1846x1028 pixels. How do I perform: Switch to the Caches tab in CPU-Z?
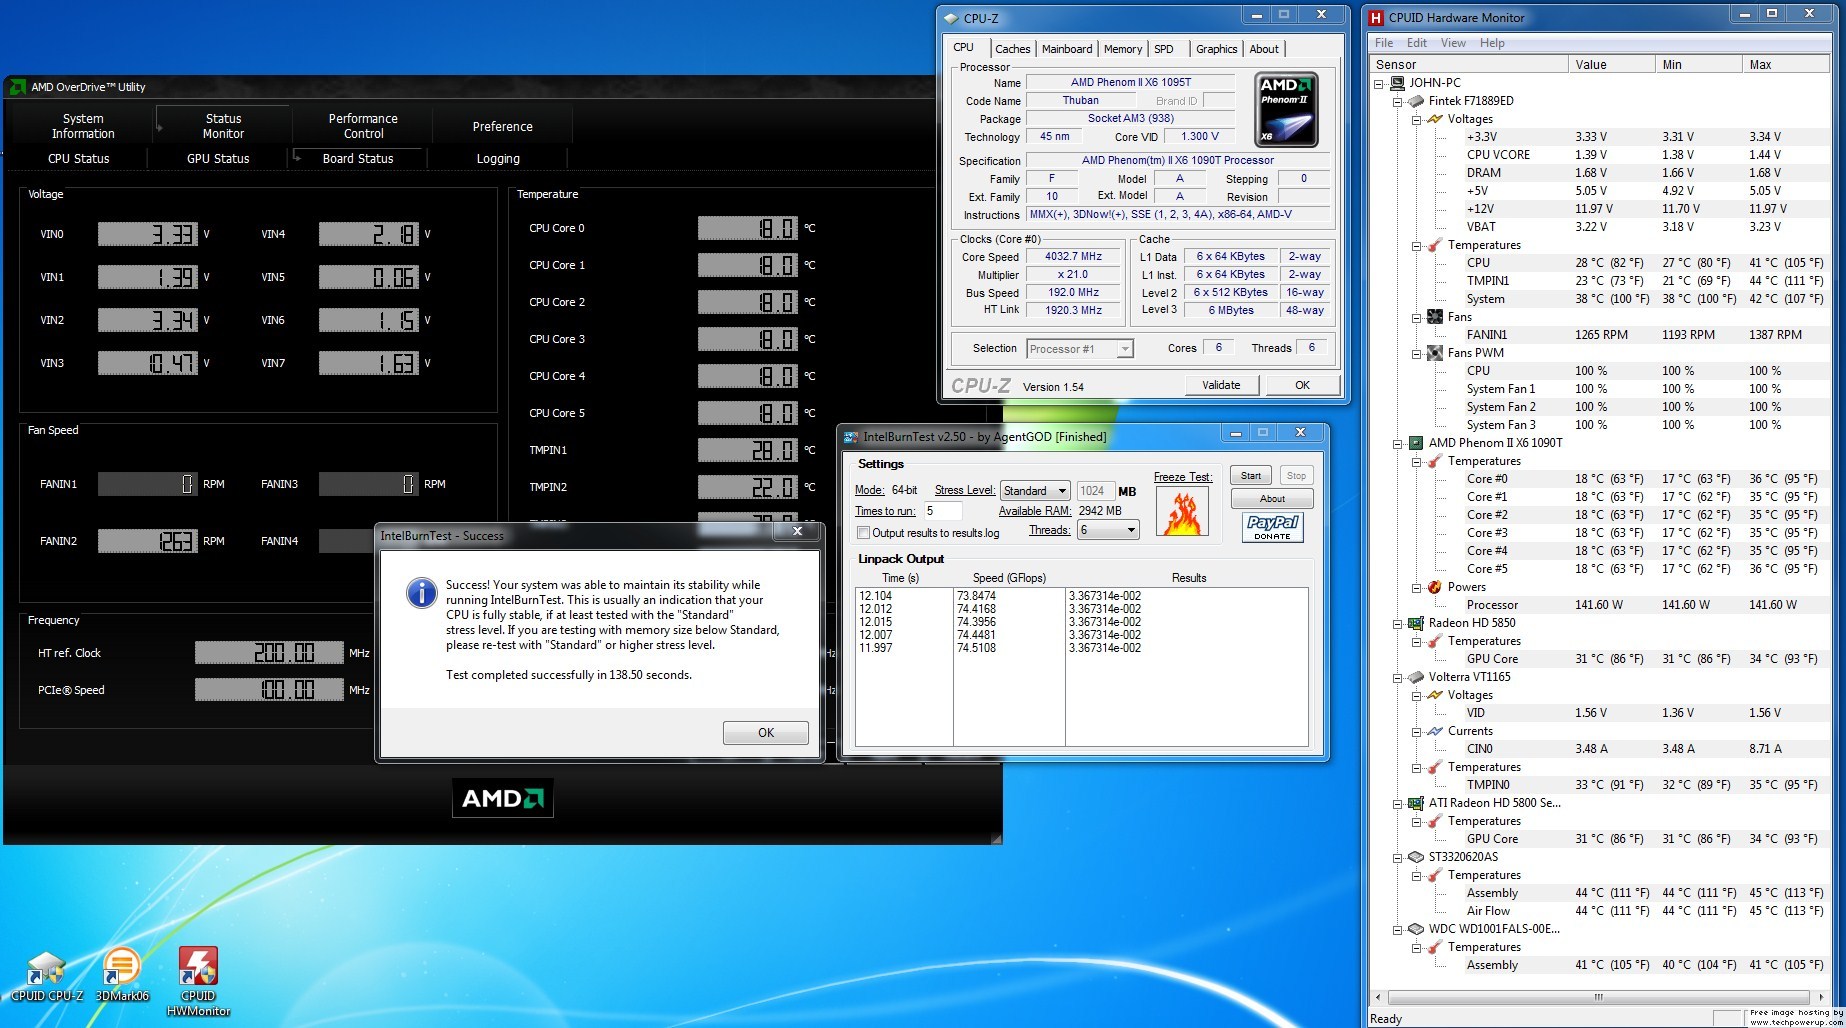pos(1012,49)
